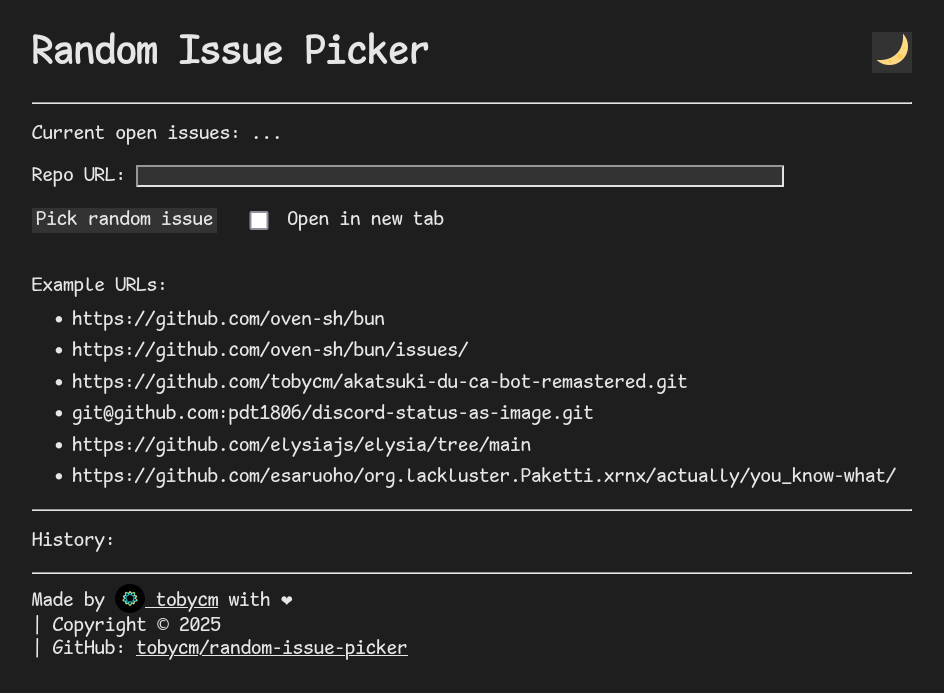This screenshot has width=944, height=693.
Task: Click the Example URLs heading
Action: tap(99, 284)
